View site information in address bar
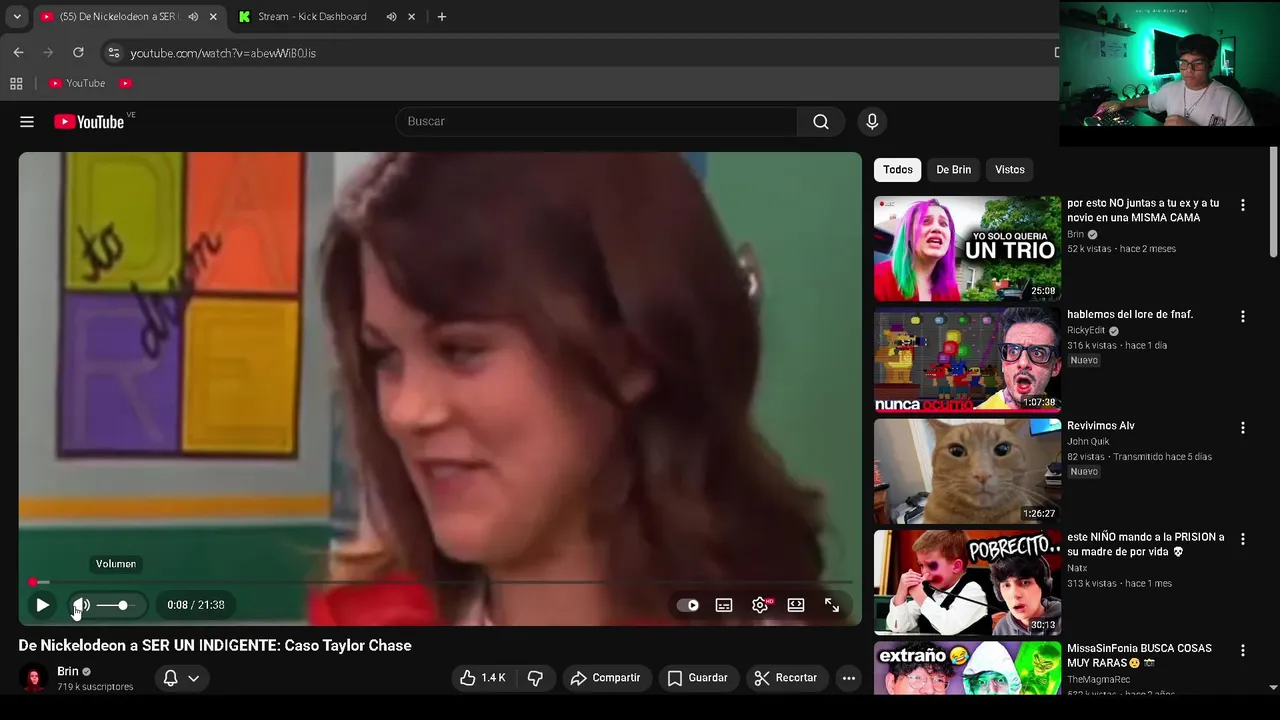Image resolution: width=1280 pixels, height=720 pixels. coord(114,52)
